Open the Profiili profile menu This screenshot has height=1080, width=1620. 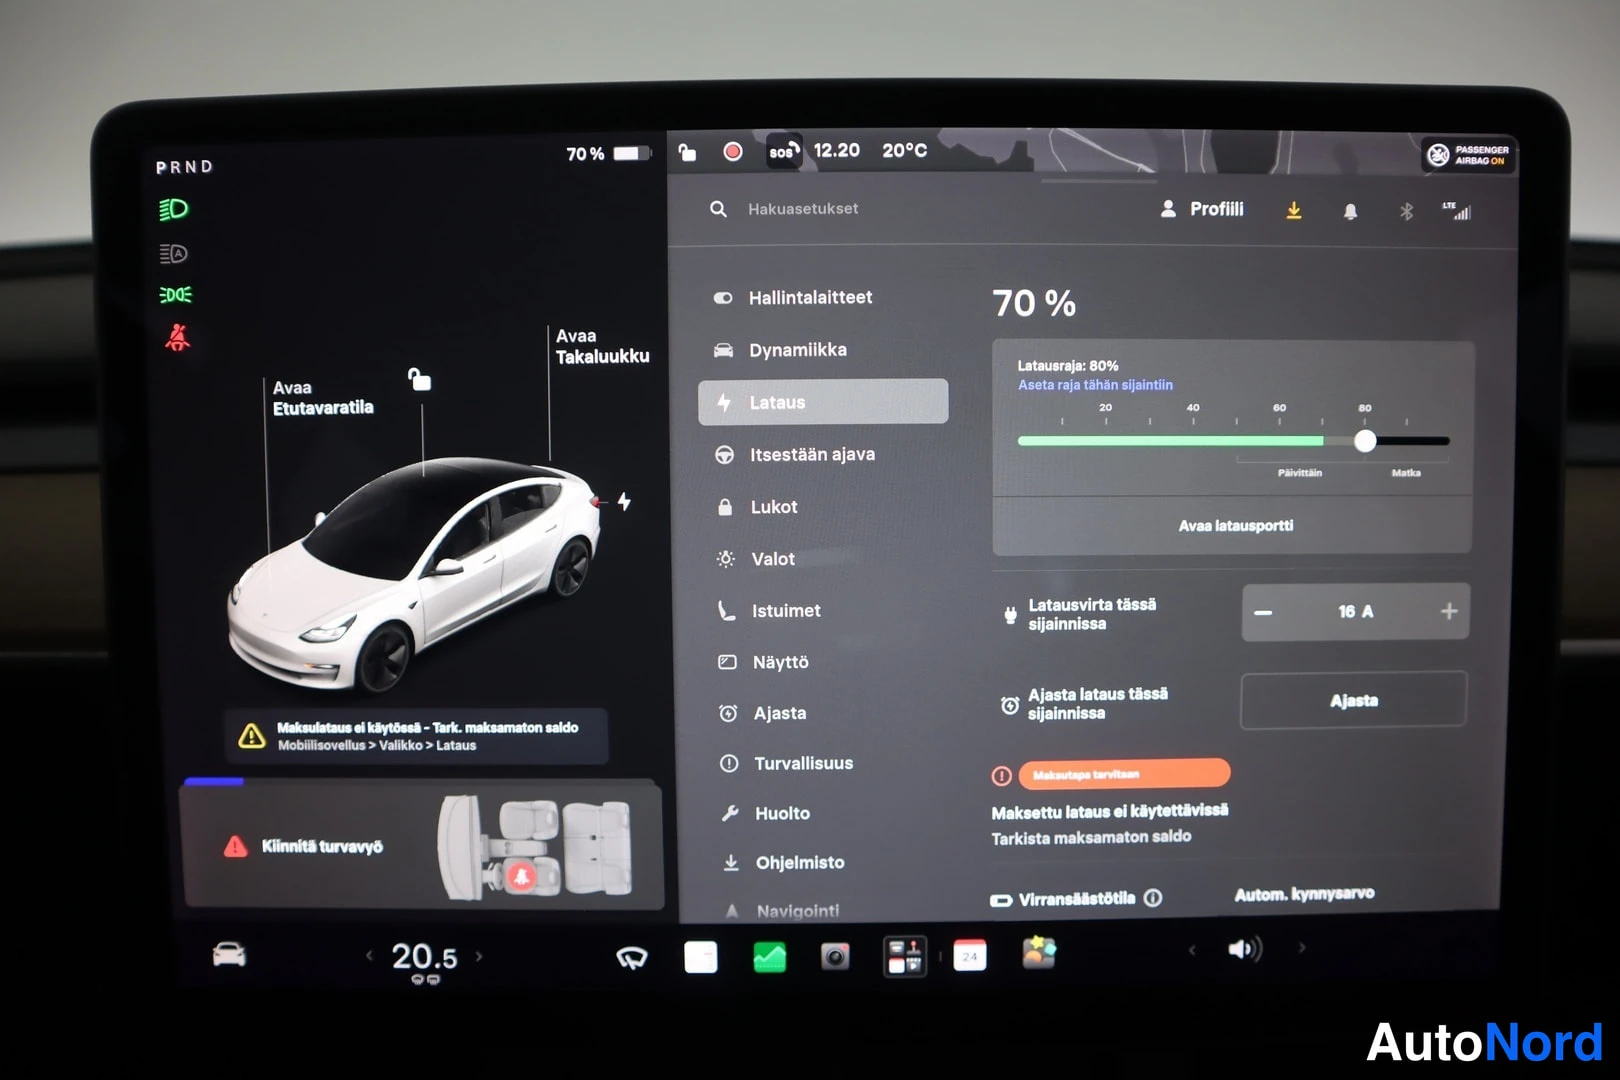pos(1201,209)
